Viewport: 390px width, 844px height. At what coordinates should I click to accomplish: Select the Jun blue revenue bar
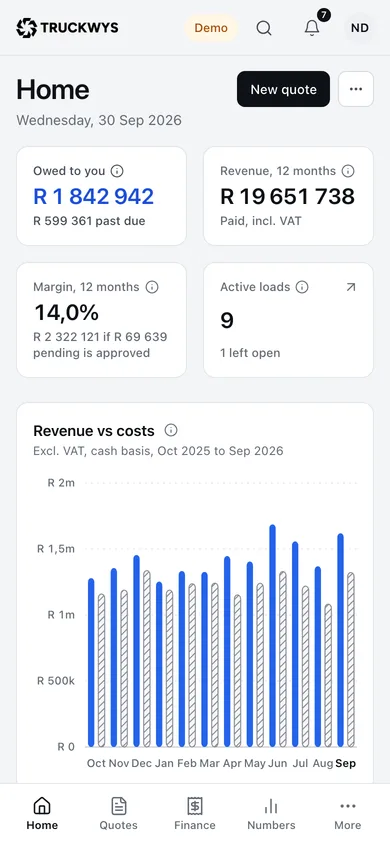tap(273, 636)
